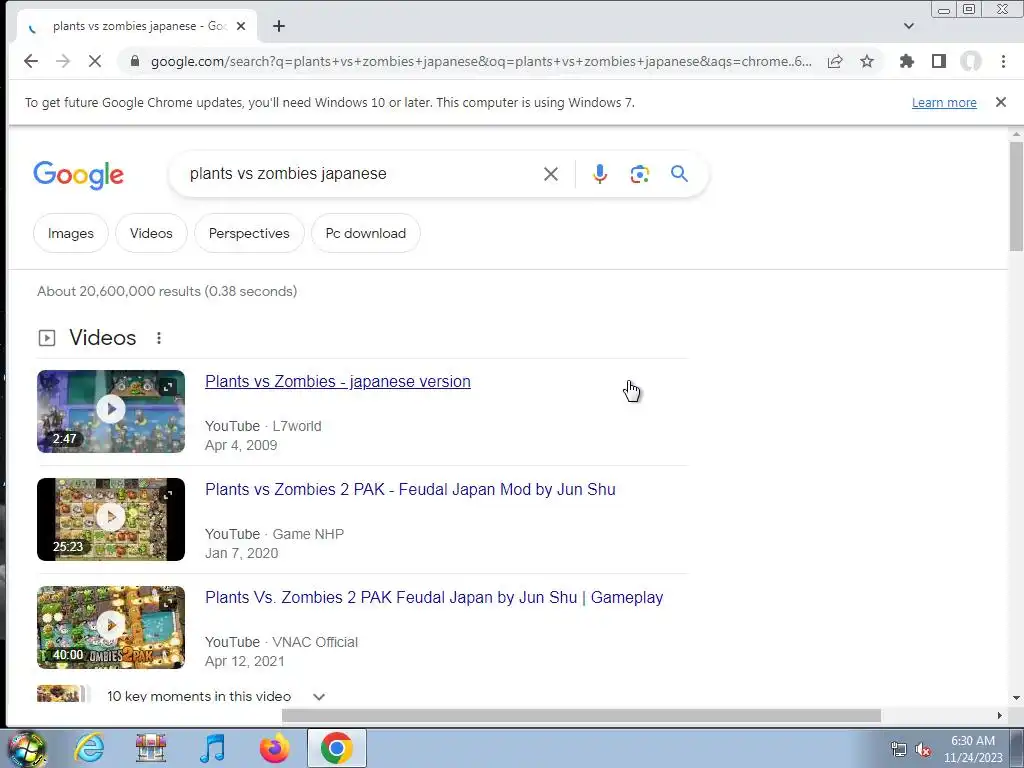Open the network tray icon
Screen dimensions: 1024x768
pos(899,749)
